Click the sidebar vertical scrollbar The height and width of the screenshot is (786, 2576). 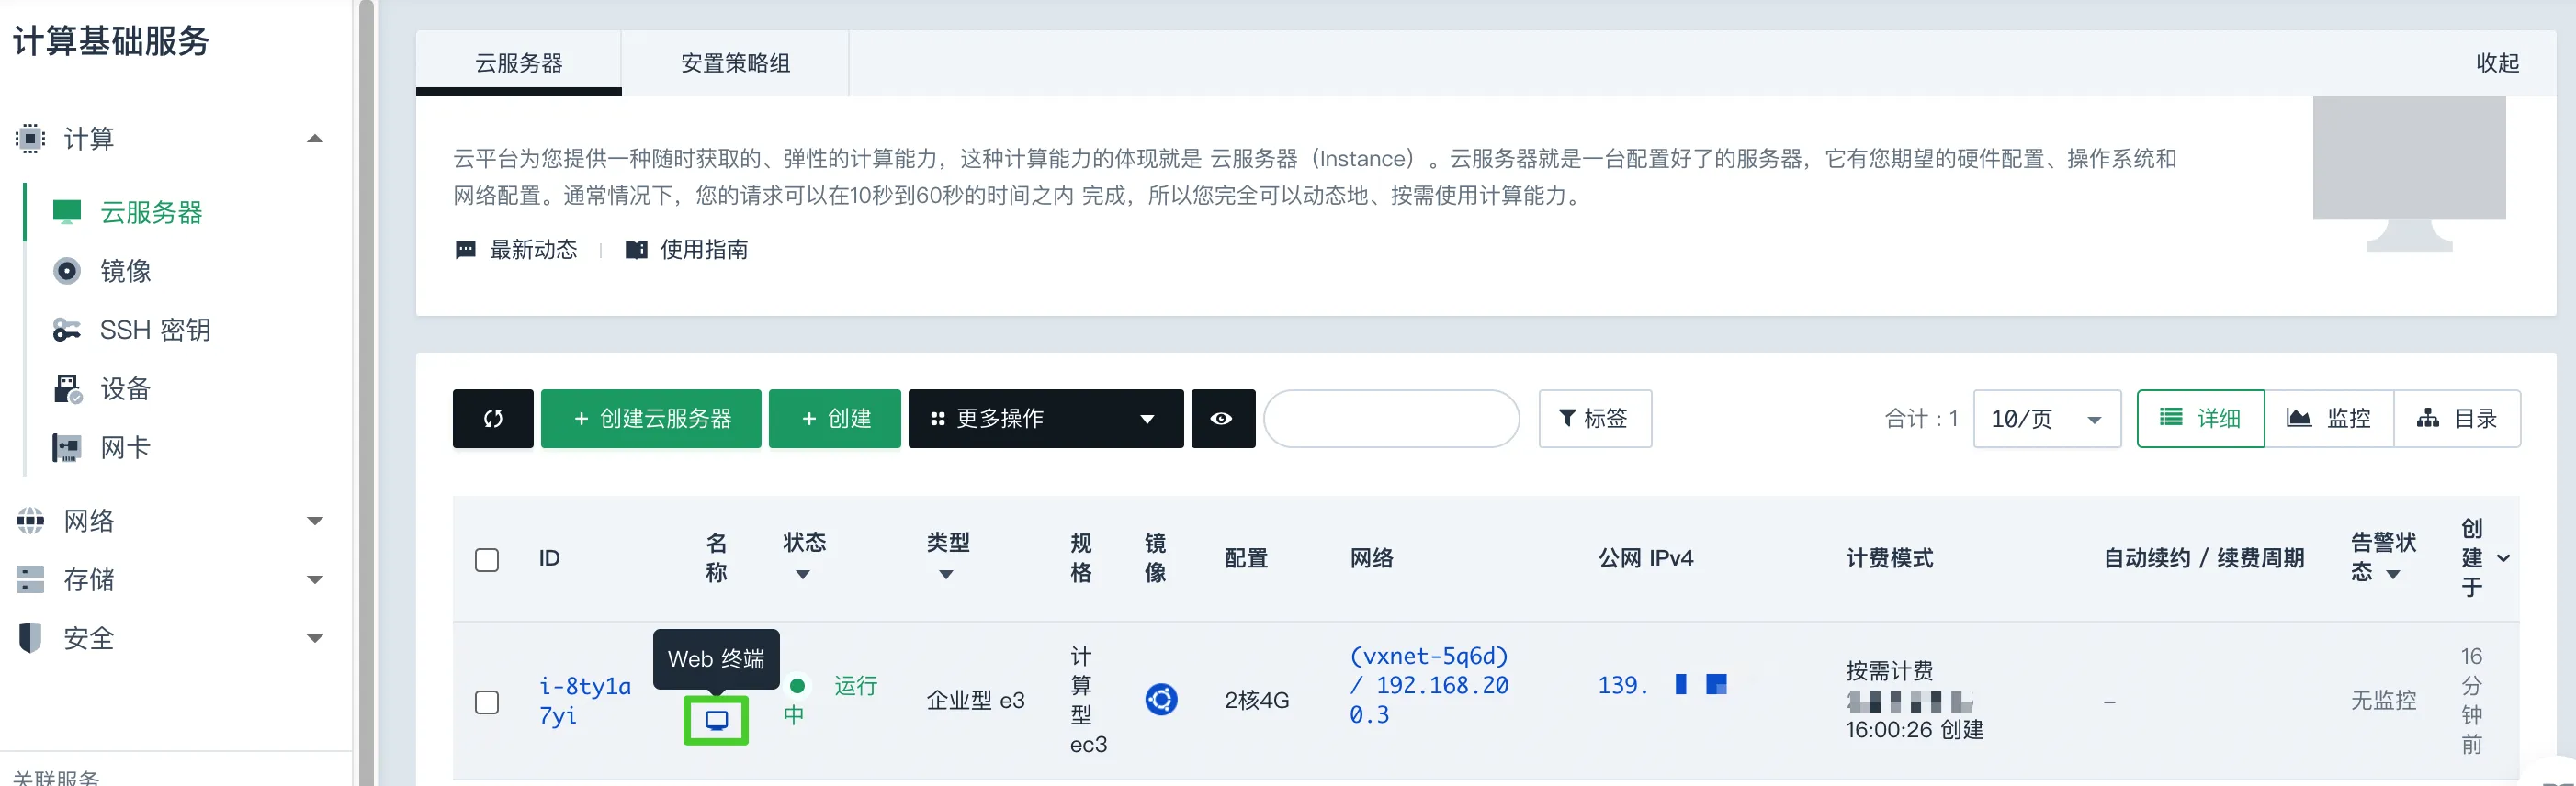(x=366, y=393)
